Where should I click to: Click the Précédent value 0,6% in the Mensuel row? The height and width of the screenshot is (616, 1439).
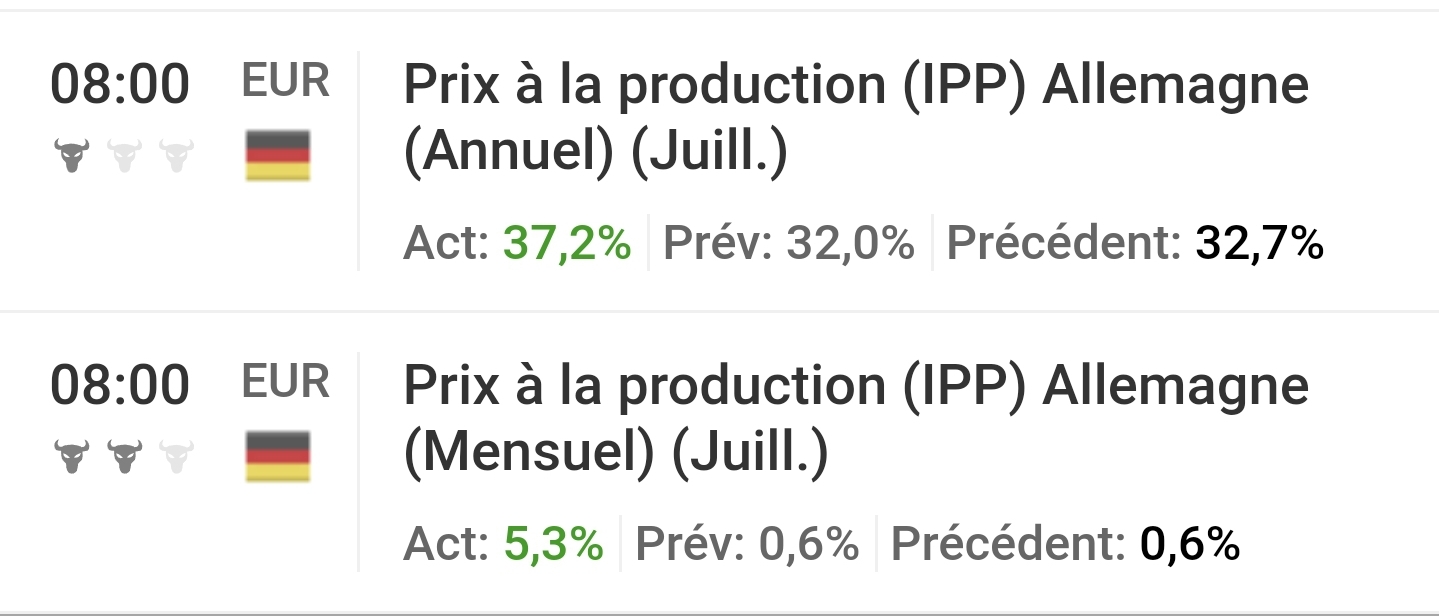point(1189,544)
